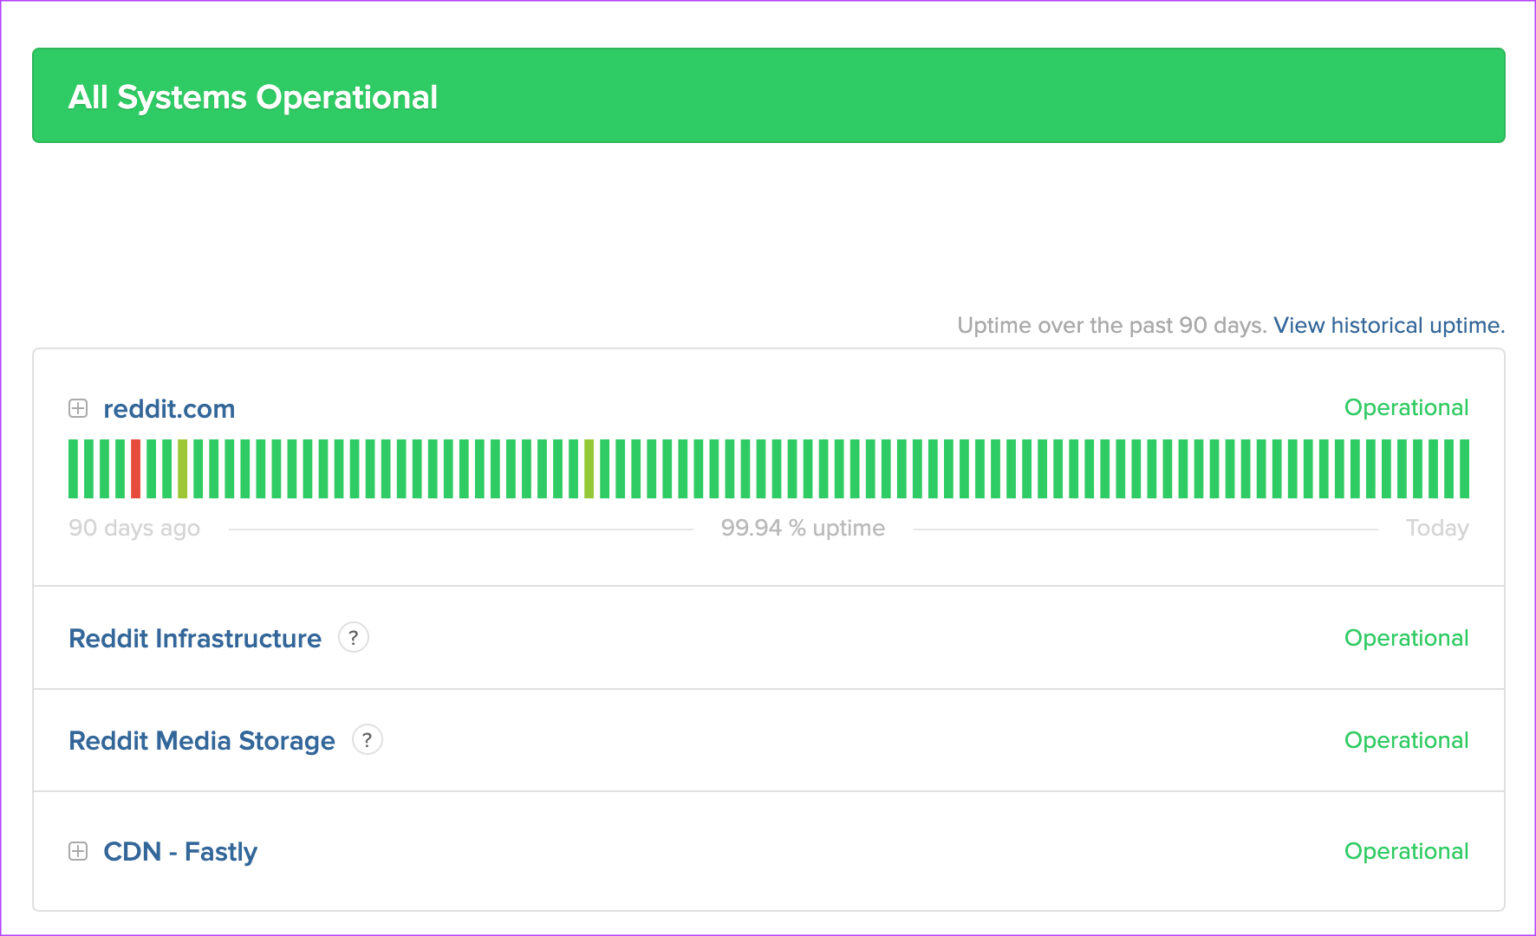The height and width of the screenshot is (936, 1536).
Task: Click Operational status for reddit.com
Action: coord(1406,408)
